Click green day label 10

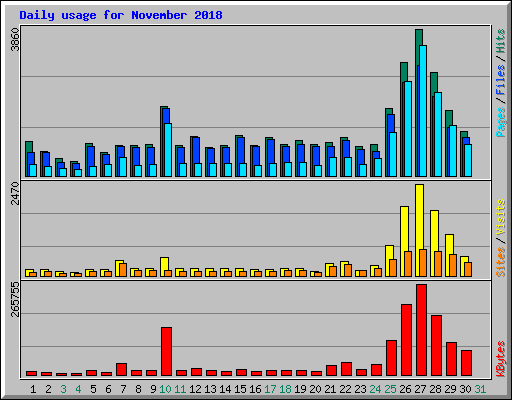(165, 389)
